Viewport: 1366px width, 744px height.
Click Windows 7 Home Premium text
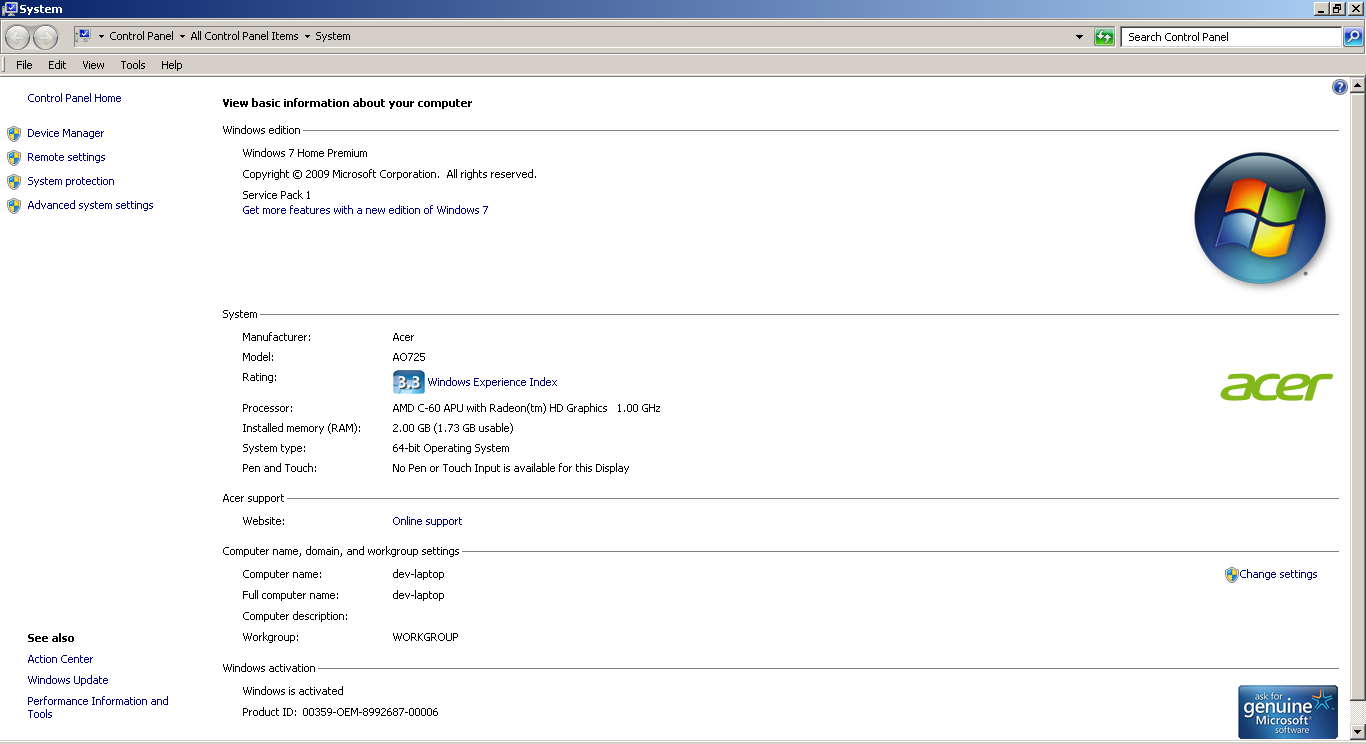coord(305,153)
